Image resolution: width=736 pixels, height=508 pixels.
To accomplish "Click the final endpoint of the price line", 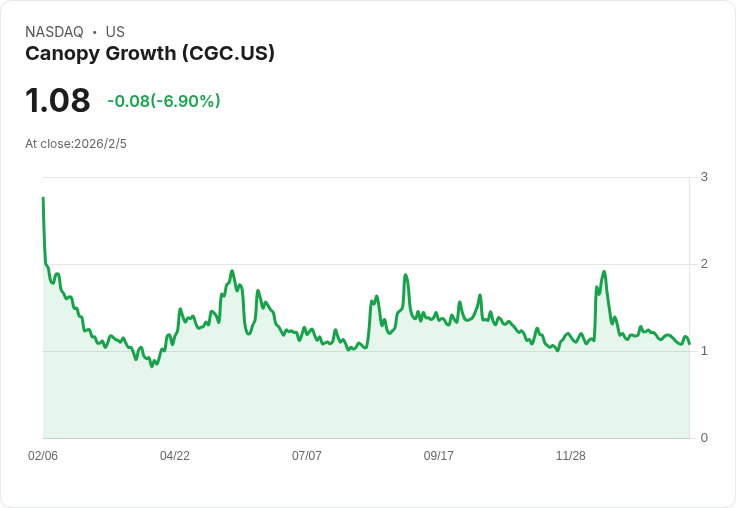I will coord(689,344).
